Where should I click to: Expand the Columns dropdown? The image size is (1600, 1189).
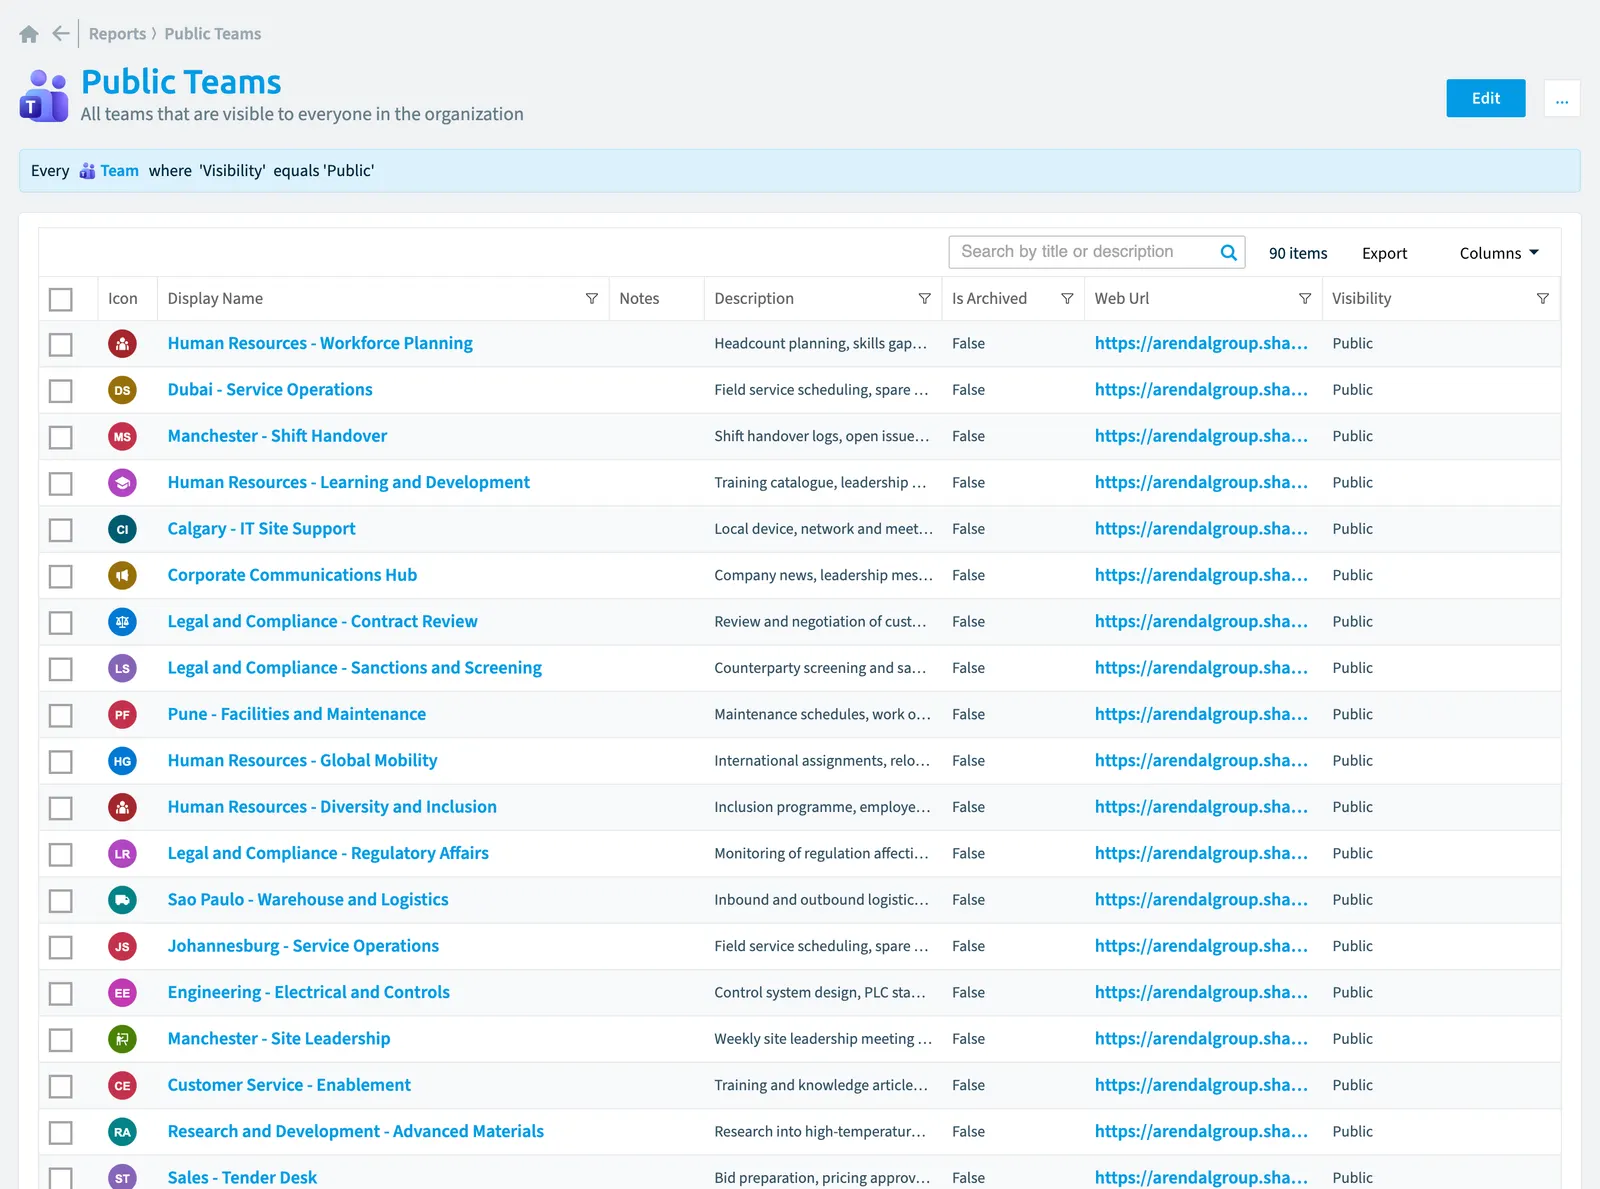(x=1499, y=253)
